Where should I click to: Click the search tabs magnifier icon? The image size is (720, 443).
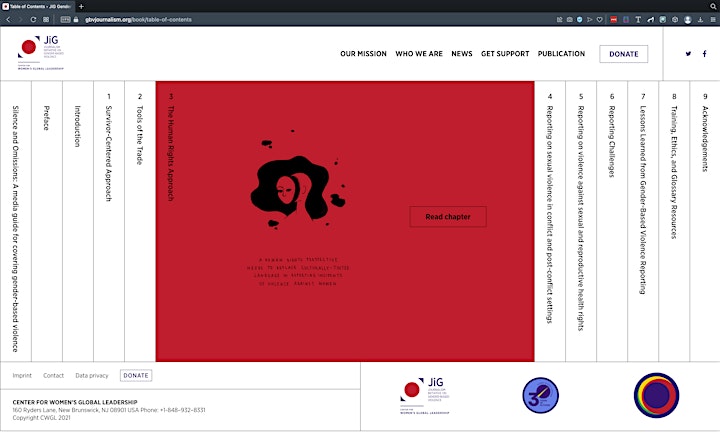(713, 6)
